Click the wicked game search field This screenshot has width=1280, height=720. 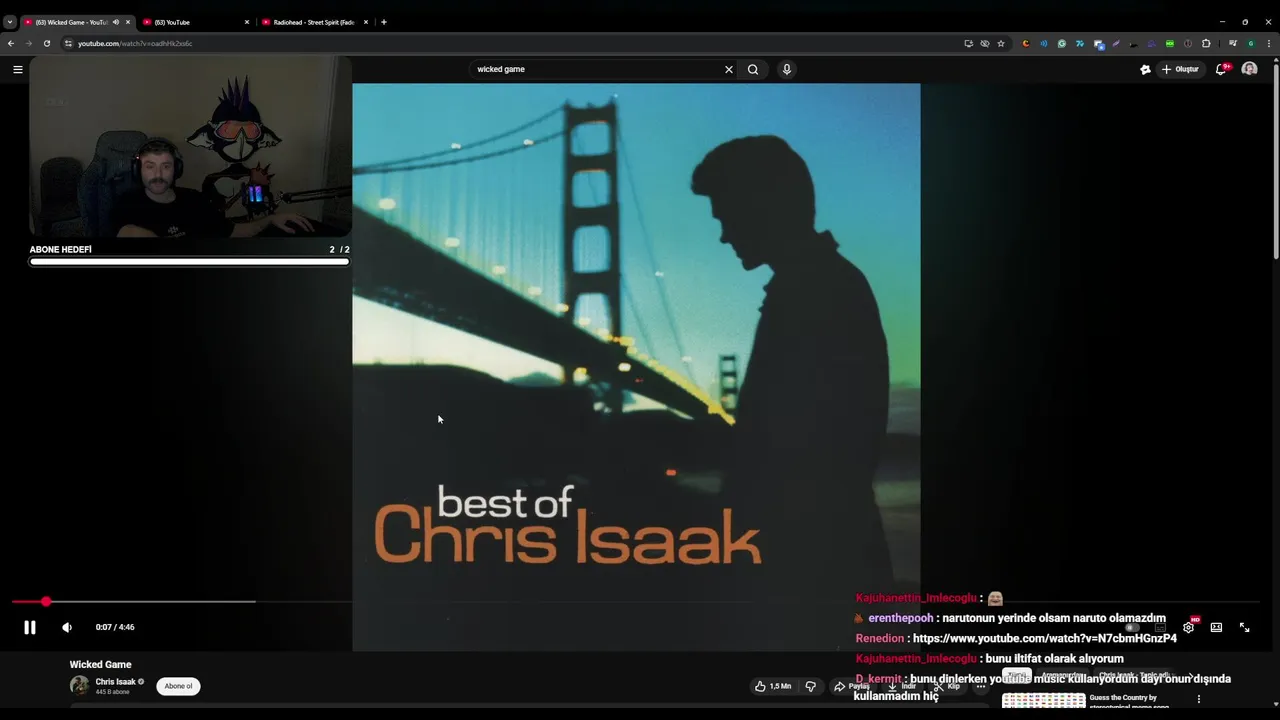point(597,69)
